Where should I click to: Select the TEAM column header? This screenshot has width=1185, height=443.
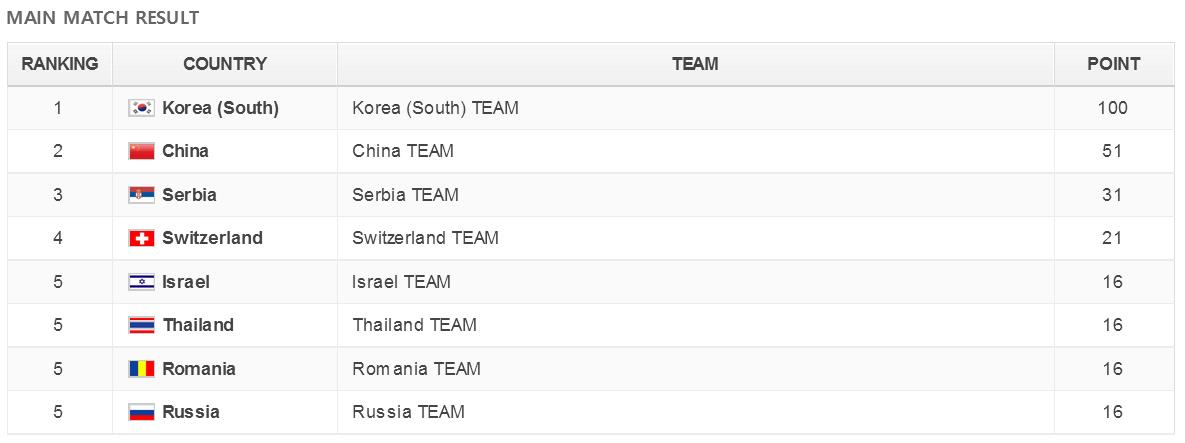(695, 64)
